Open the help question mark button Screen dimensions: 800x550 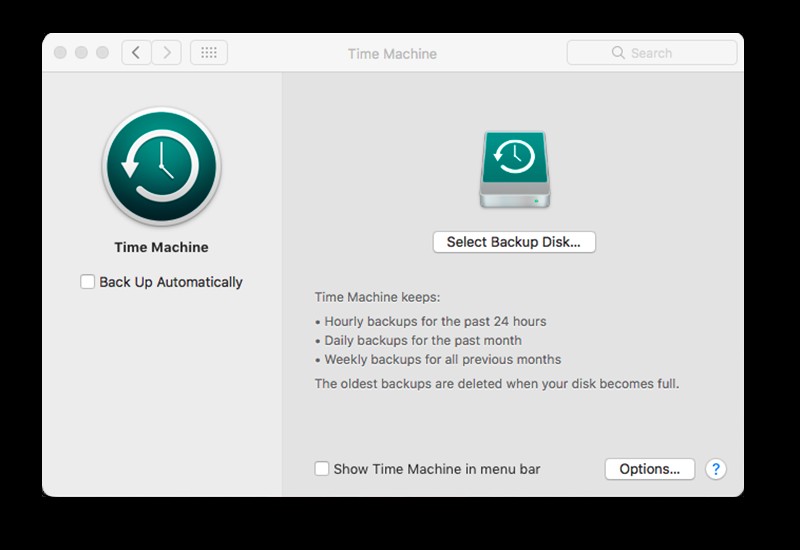click(x=716, y=469)
